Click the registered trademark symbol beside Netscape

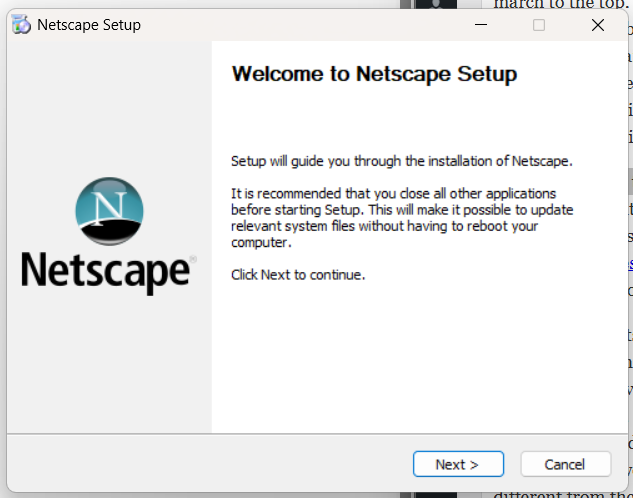pos(193,258)
